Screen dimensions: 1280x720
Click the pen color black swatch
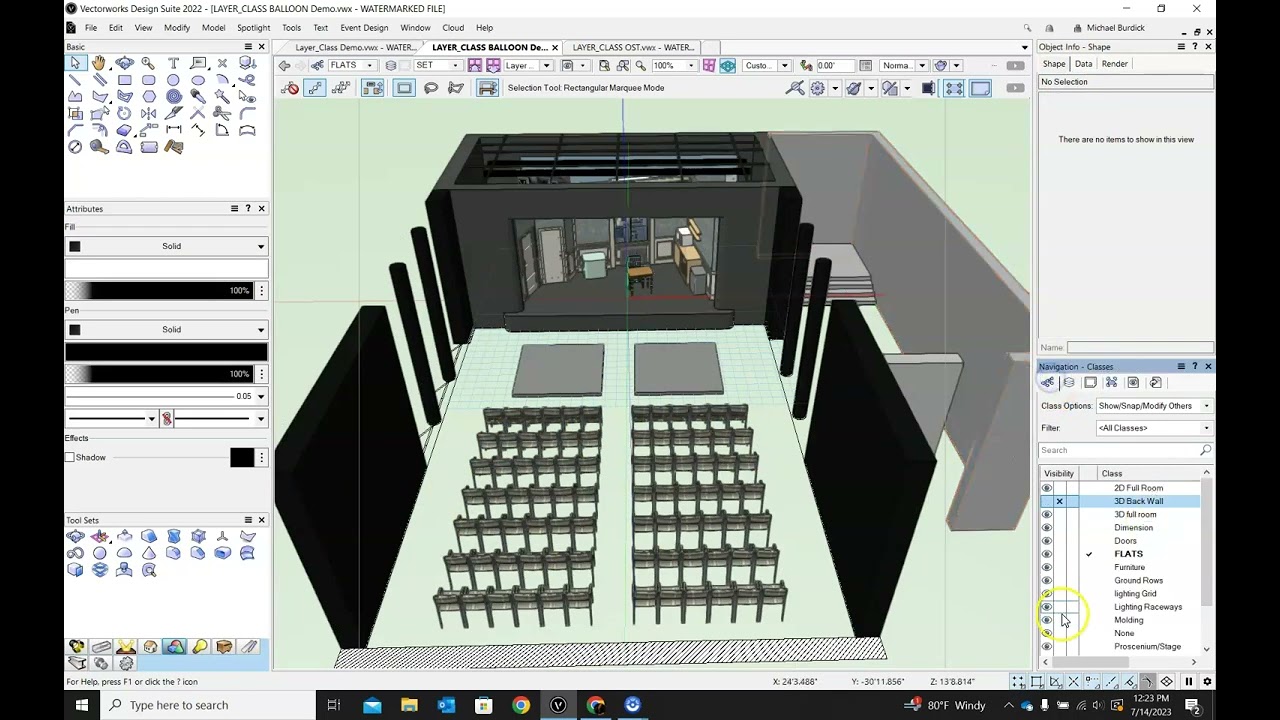(166, 351)
